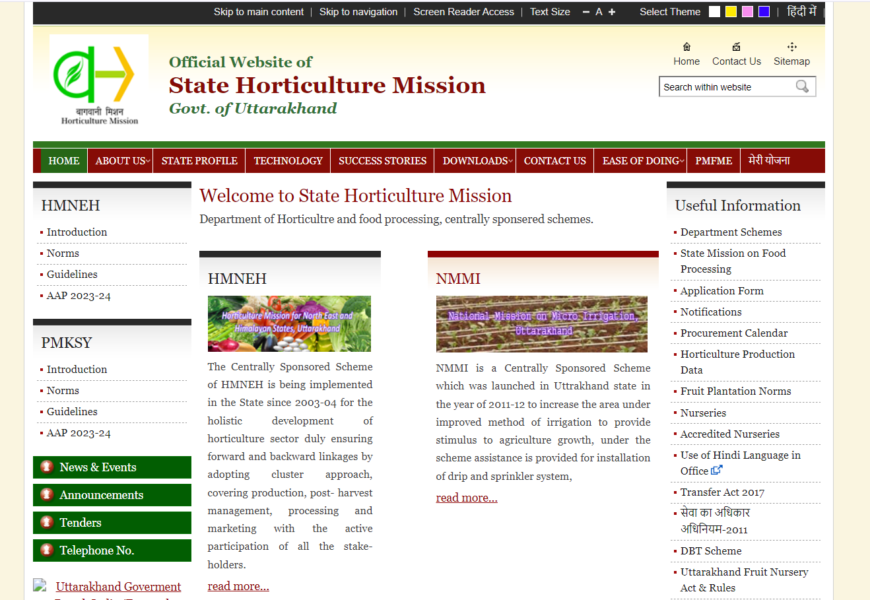Viewport: 870px width, 600px height.
Task: Click the NMMI irrigation banner image
Action: point(542,324)
